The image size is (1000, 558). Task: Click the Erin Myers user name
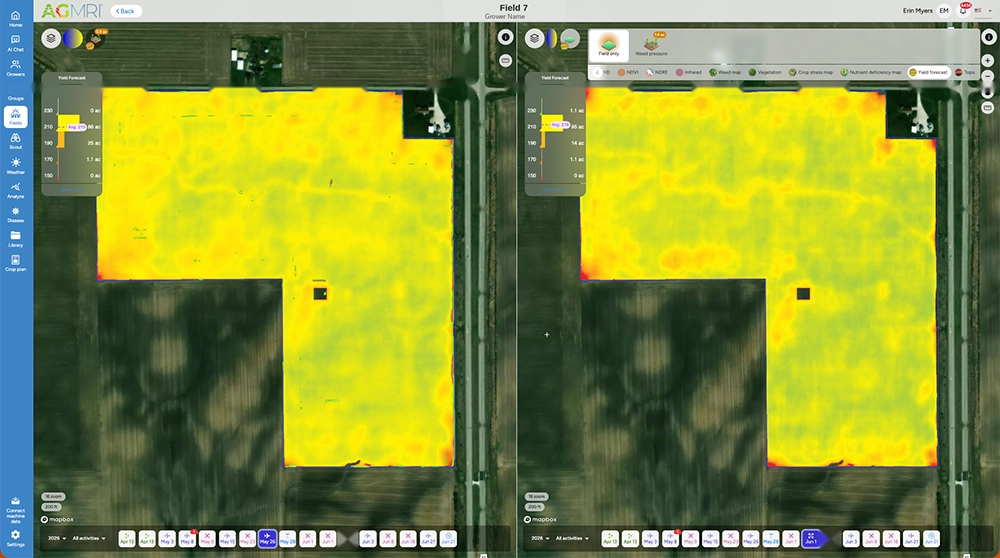(917, 11)
